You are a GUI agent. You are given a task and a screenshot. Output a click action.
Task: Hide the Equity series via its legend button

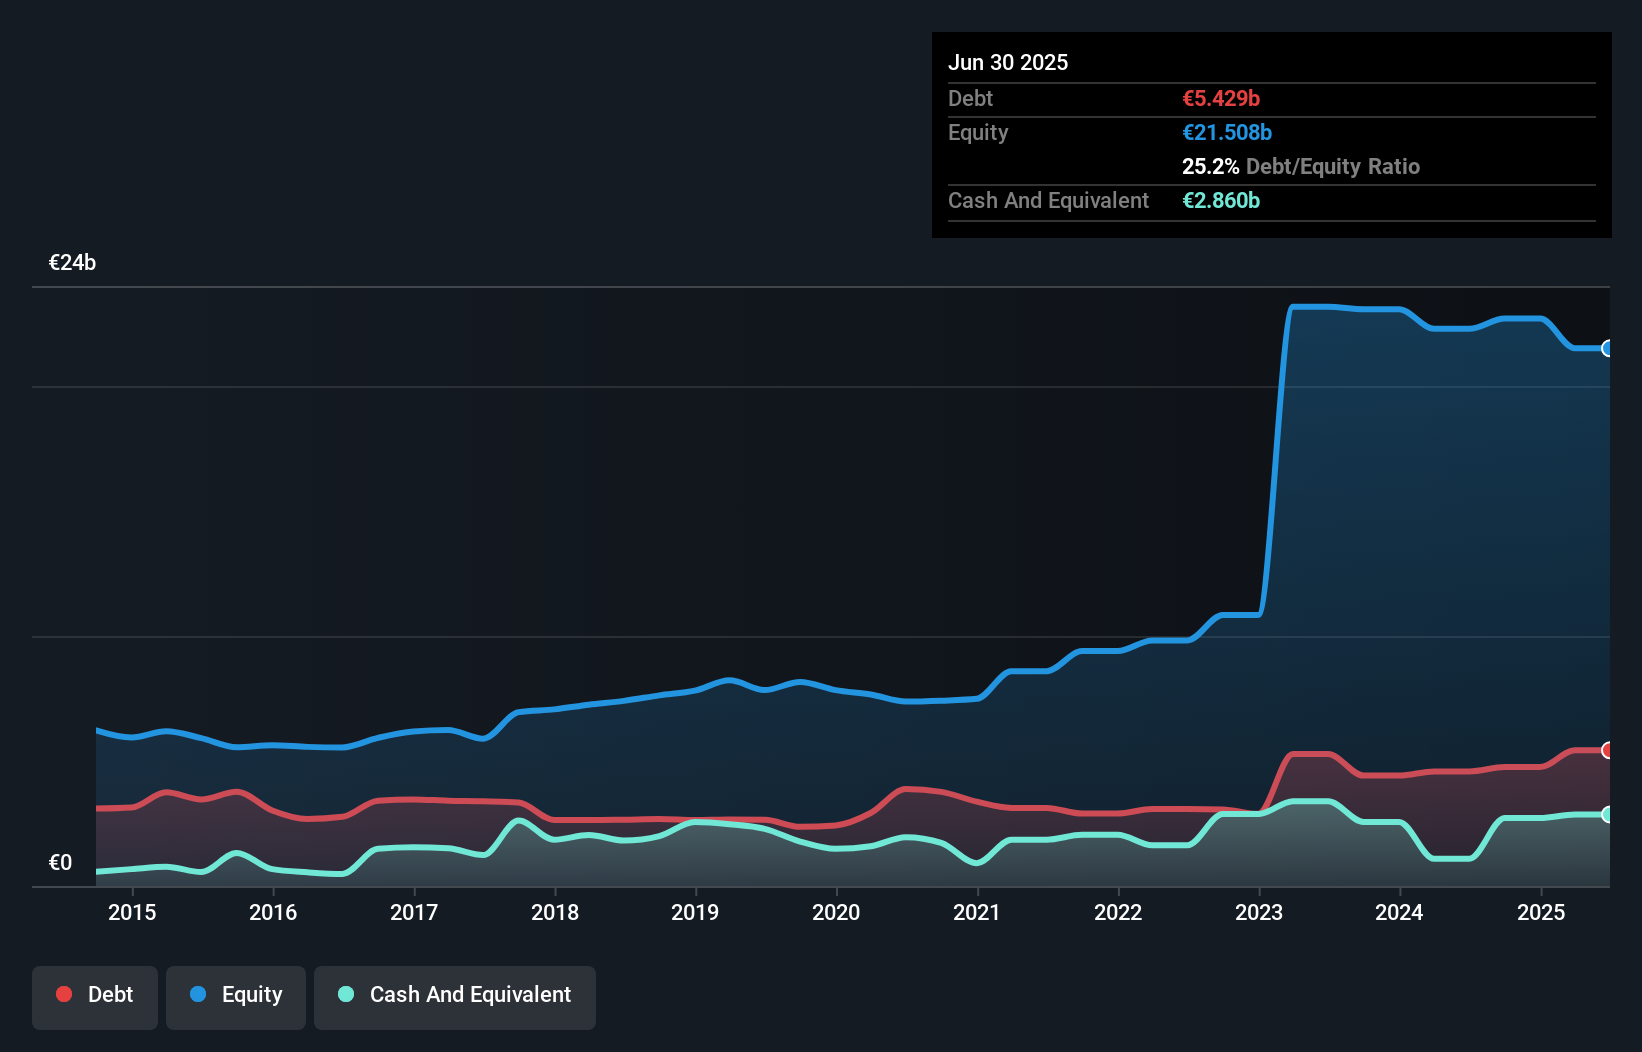pyautogui.click(x=235, y=996)
